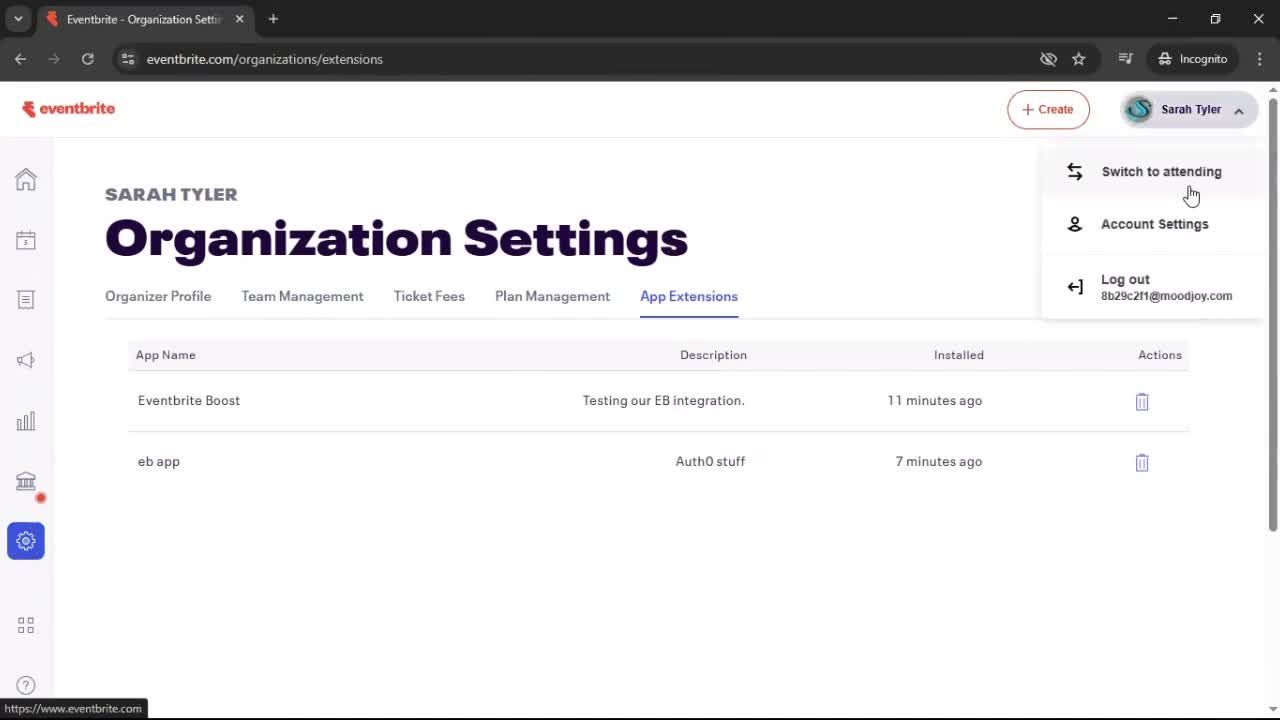Open the Finance bank icon in sidebar

26,481
